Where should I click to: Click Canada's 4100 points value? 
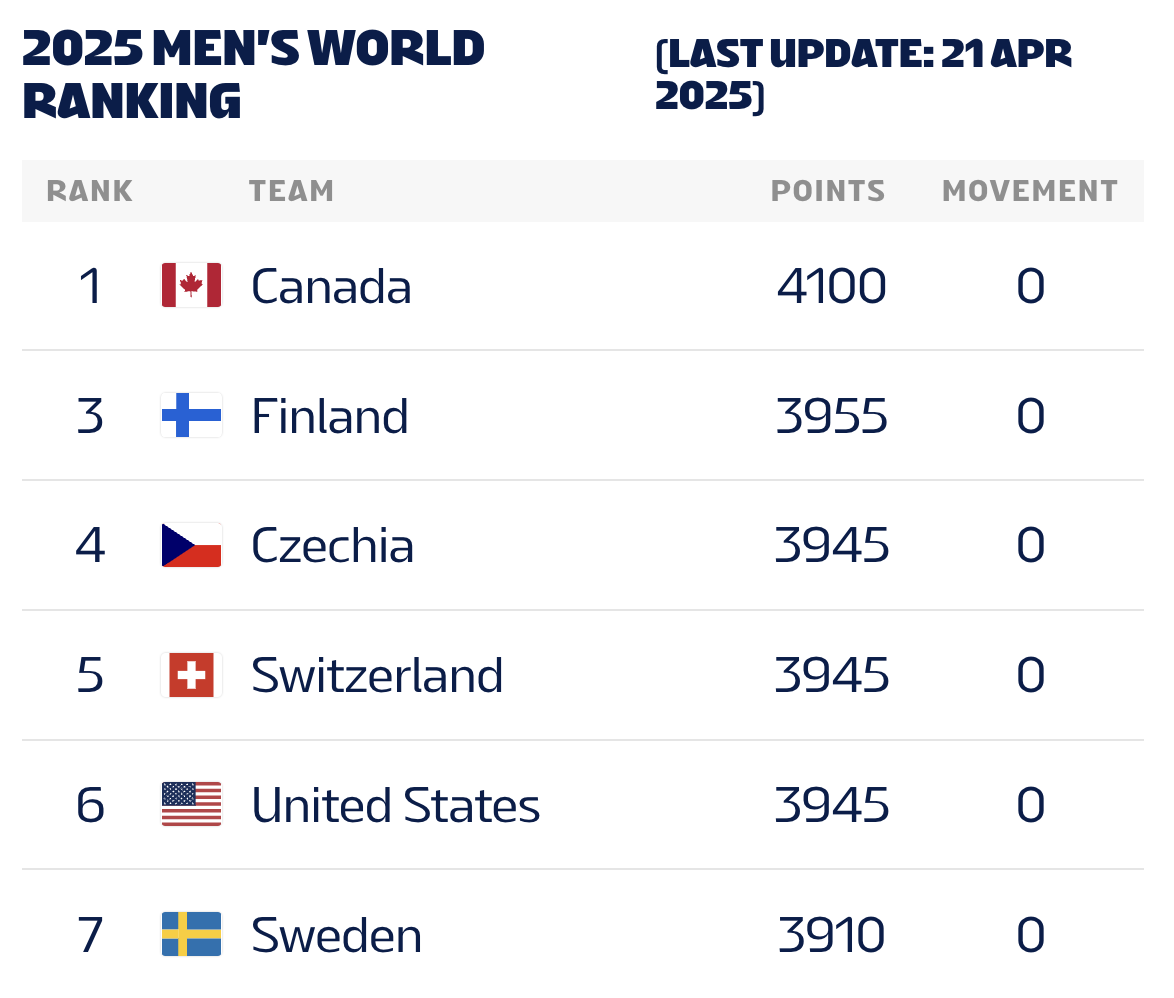click(831, 287)
